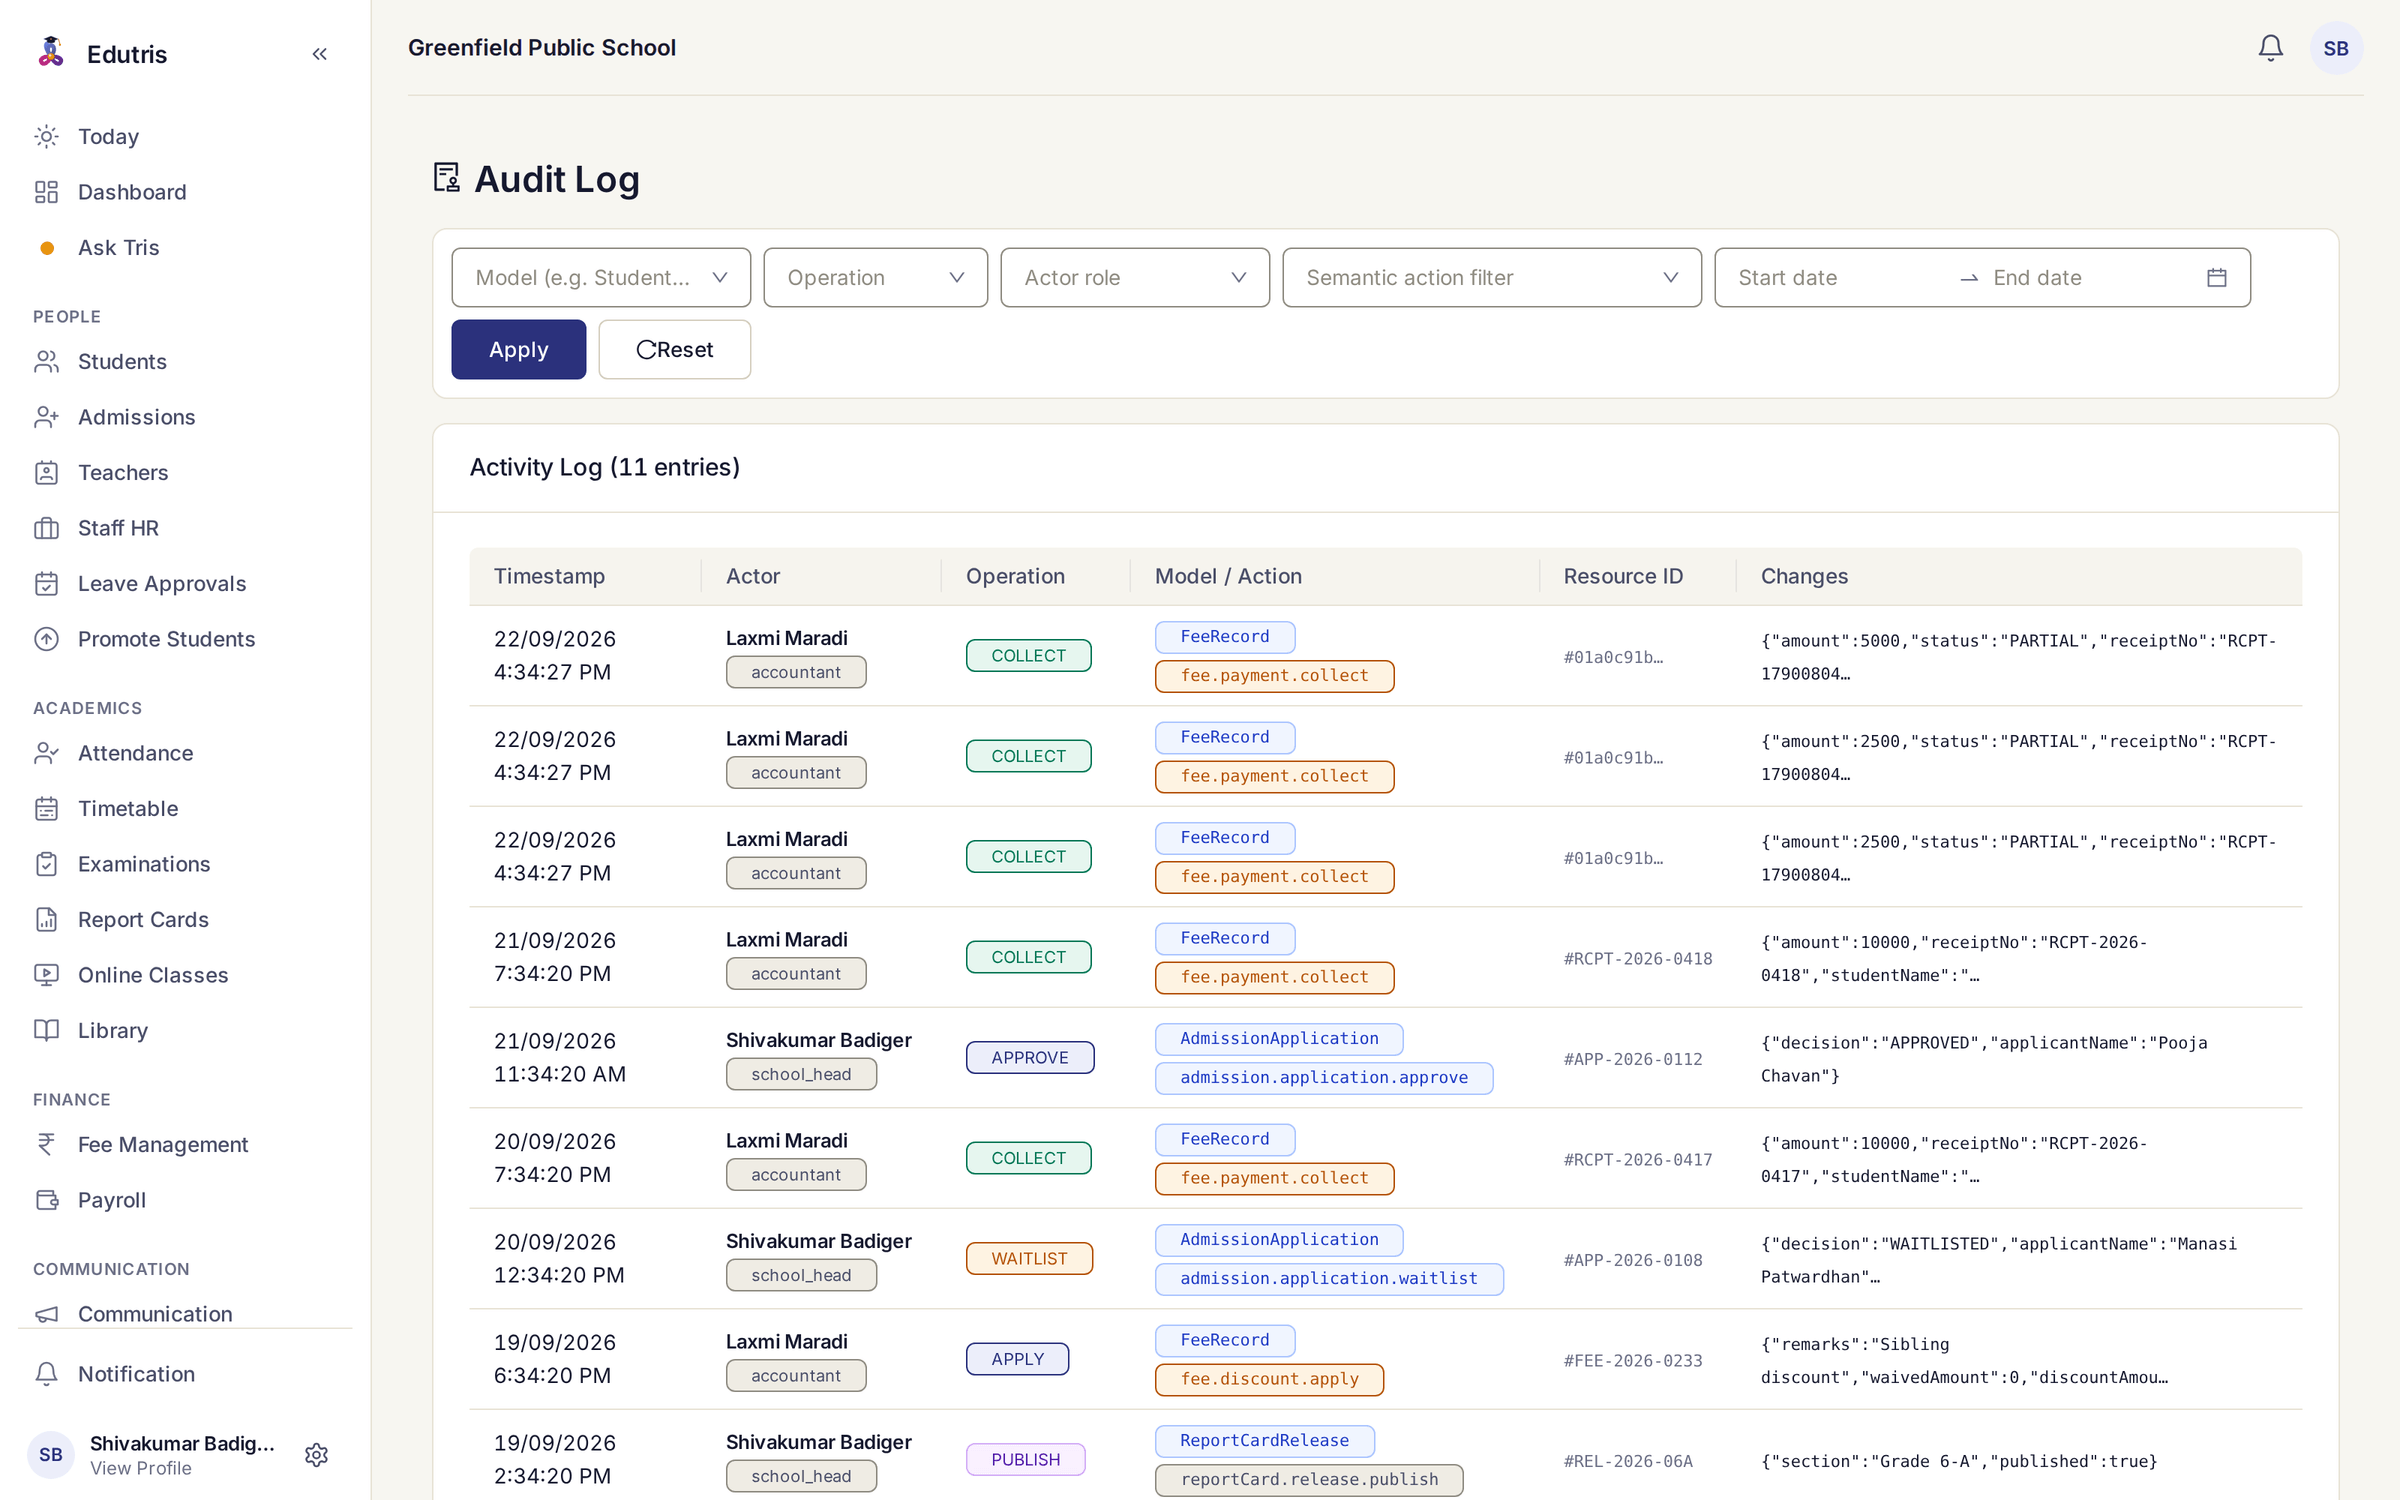
Task: Apply the audit log filters
Action: 518,350
